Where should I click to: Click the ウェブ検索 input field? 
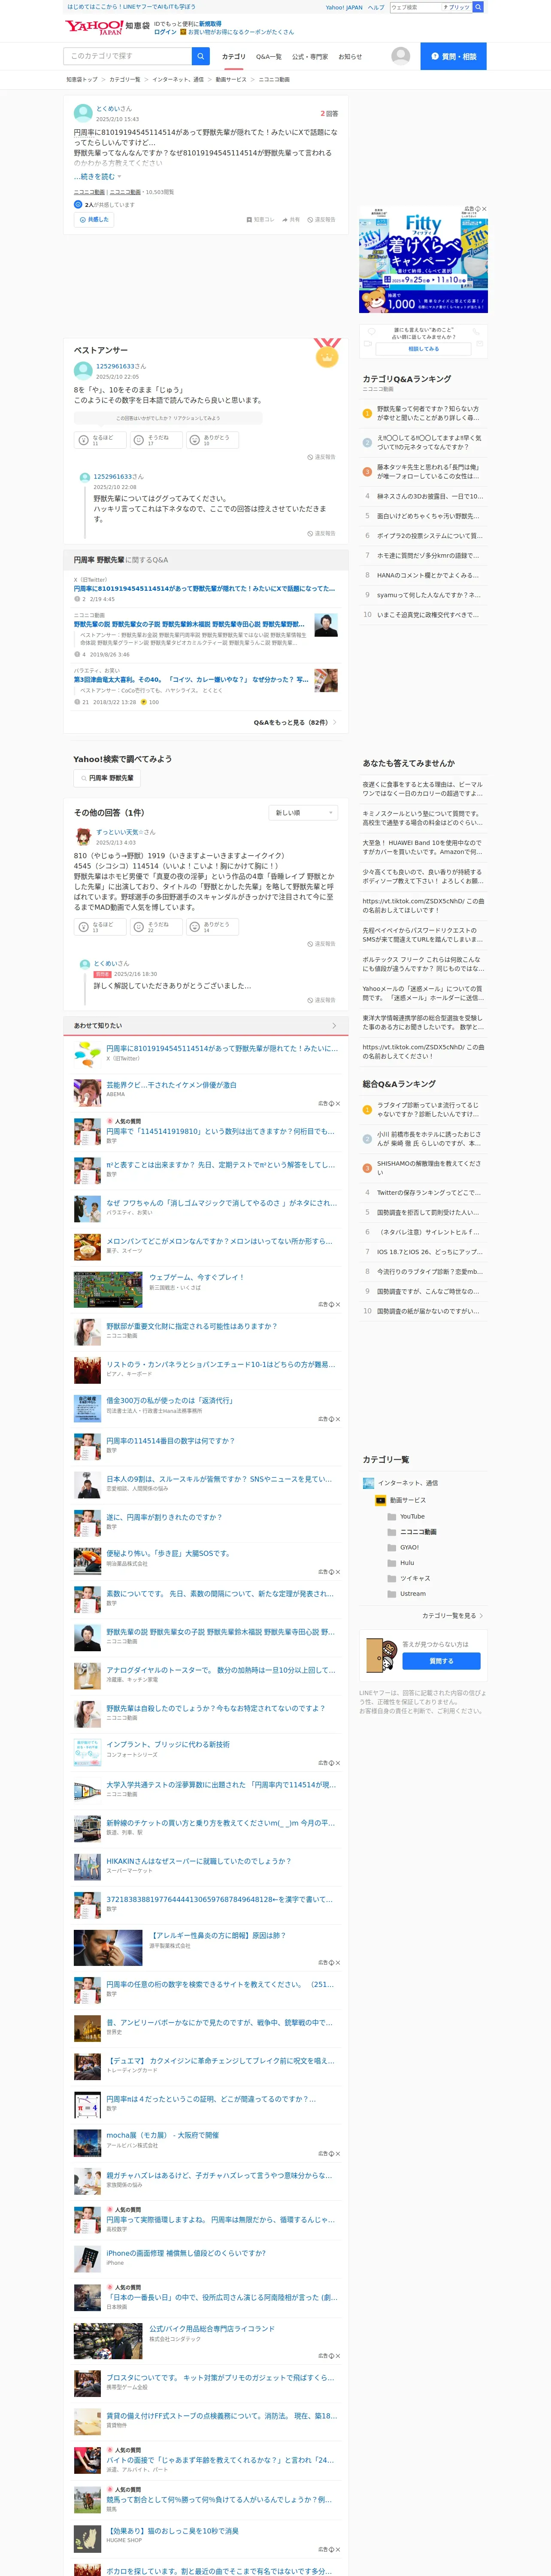[x=416, y=7]
